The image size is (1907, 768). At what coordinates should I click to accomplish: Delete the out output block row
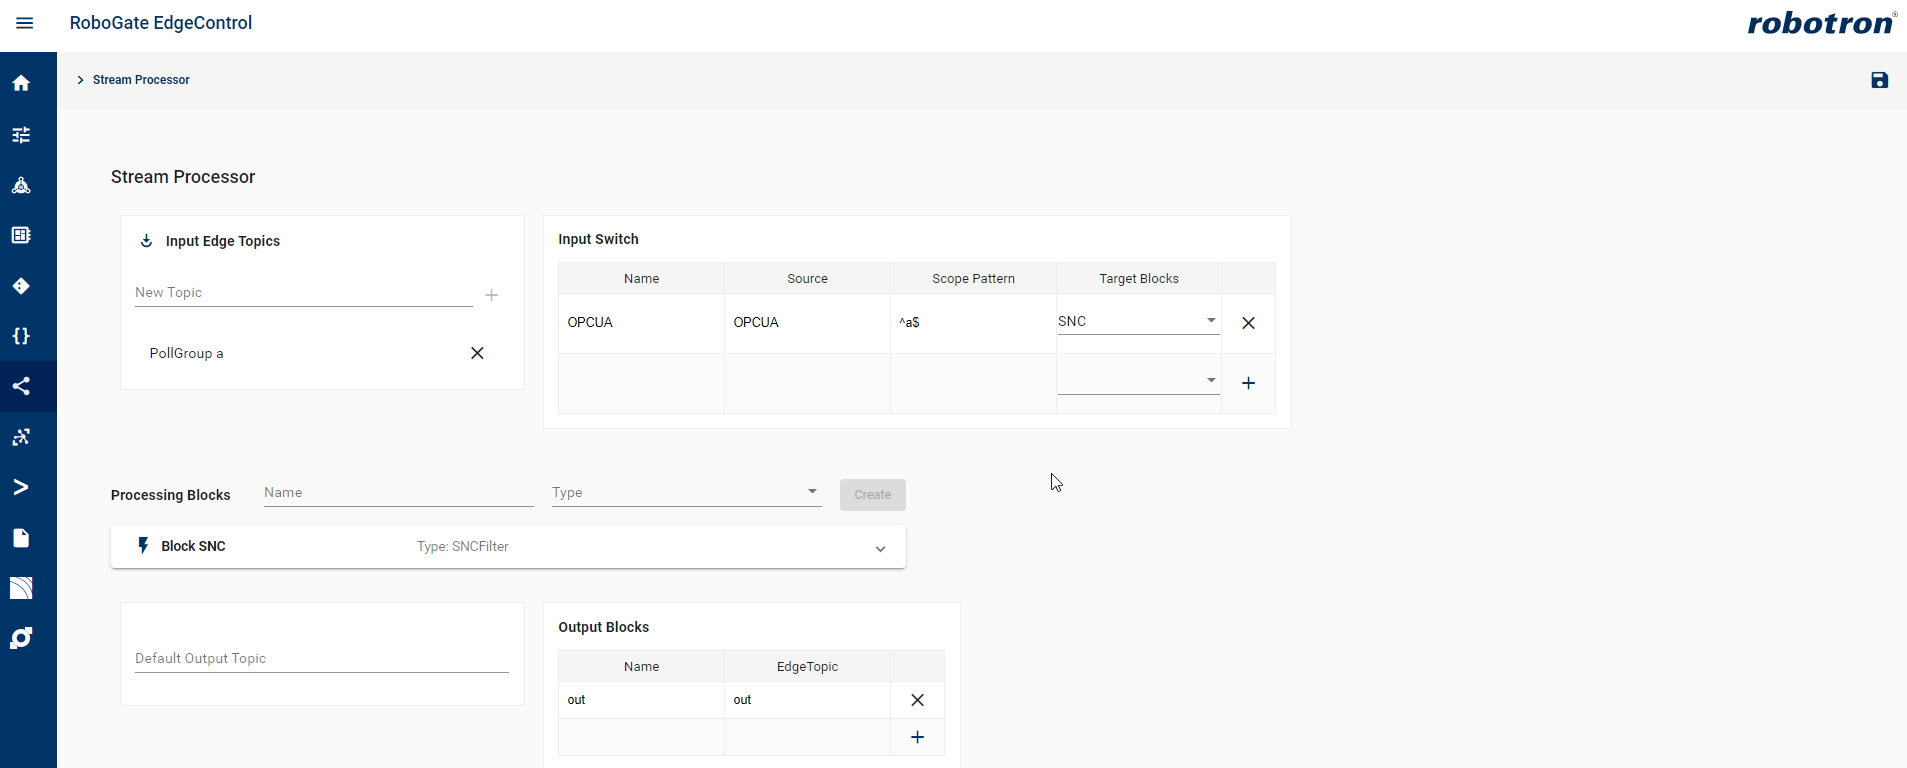[917, 700]
